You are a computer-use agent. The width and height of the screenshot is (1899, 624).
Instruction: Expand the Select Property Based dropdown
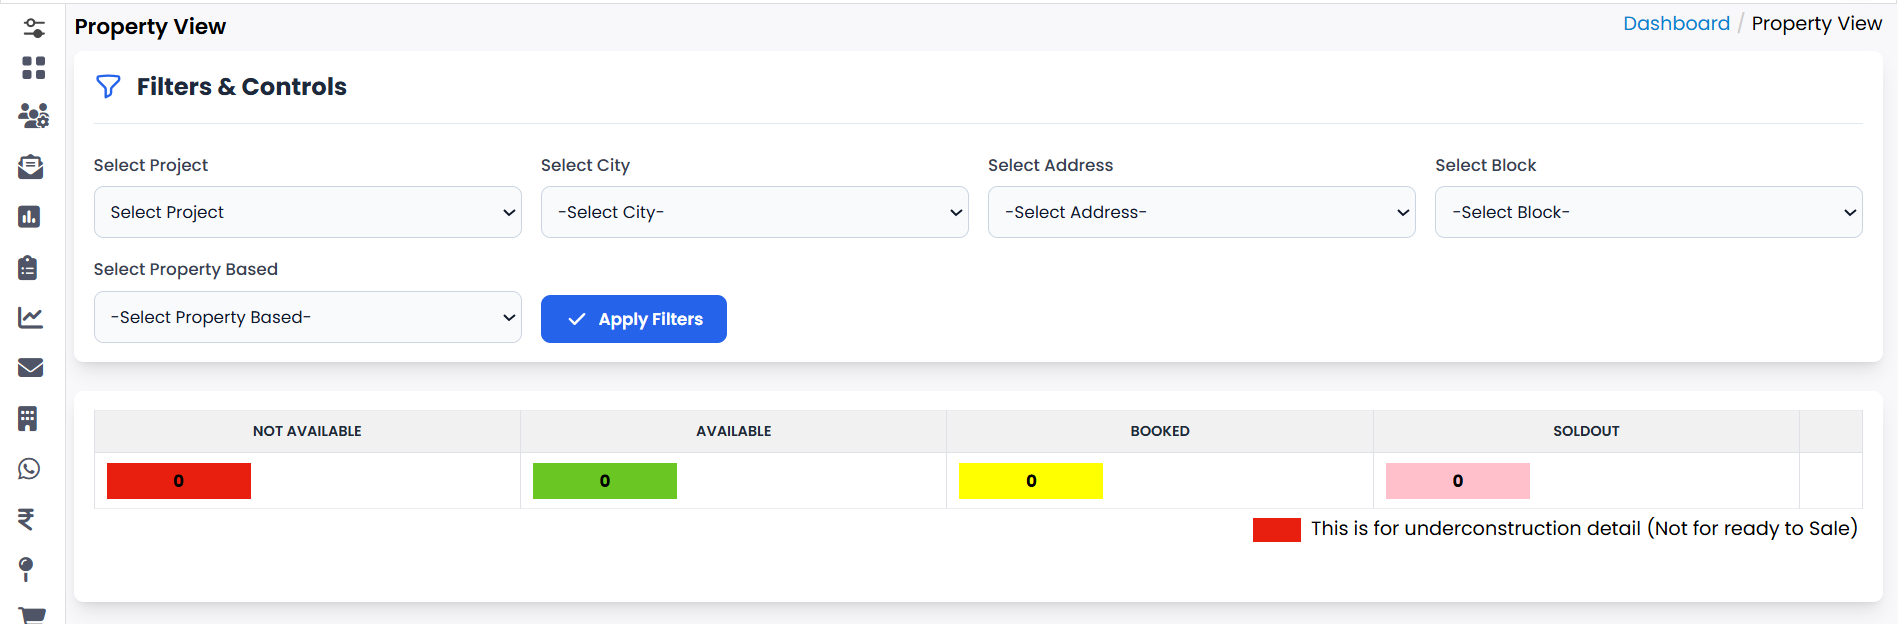[307, 317]
